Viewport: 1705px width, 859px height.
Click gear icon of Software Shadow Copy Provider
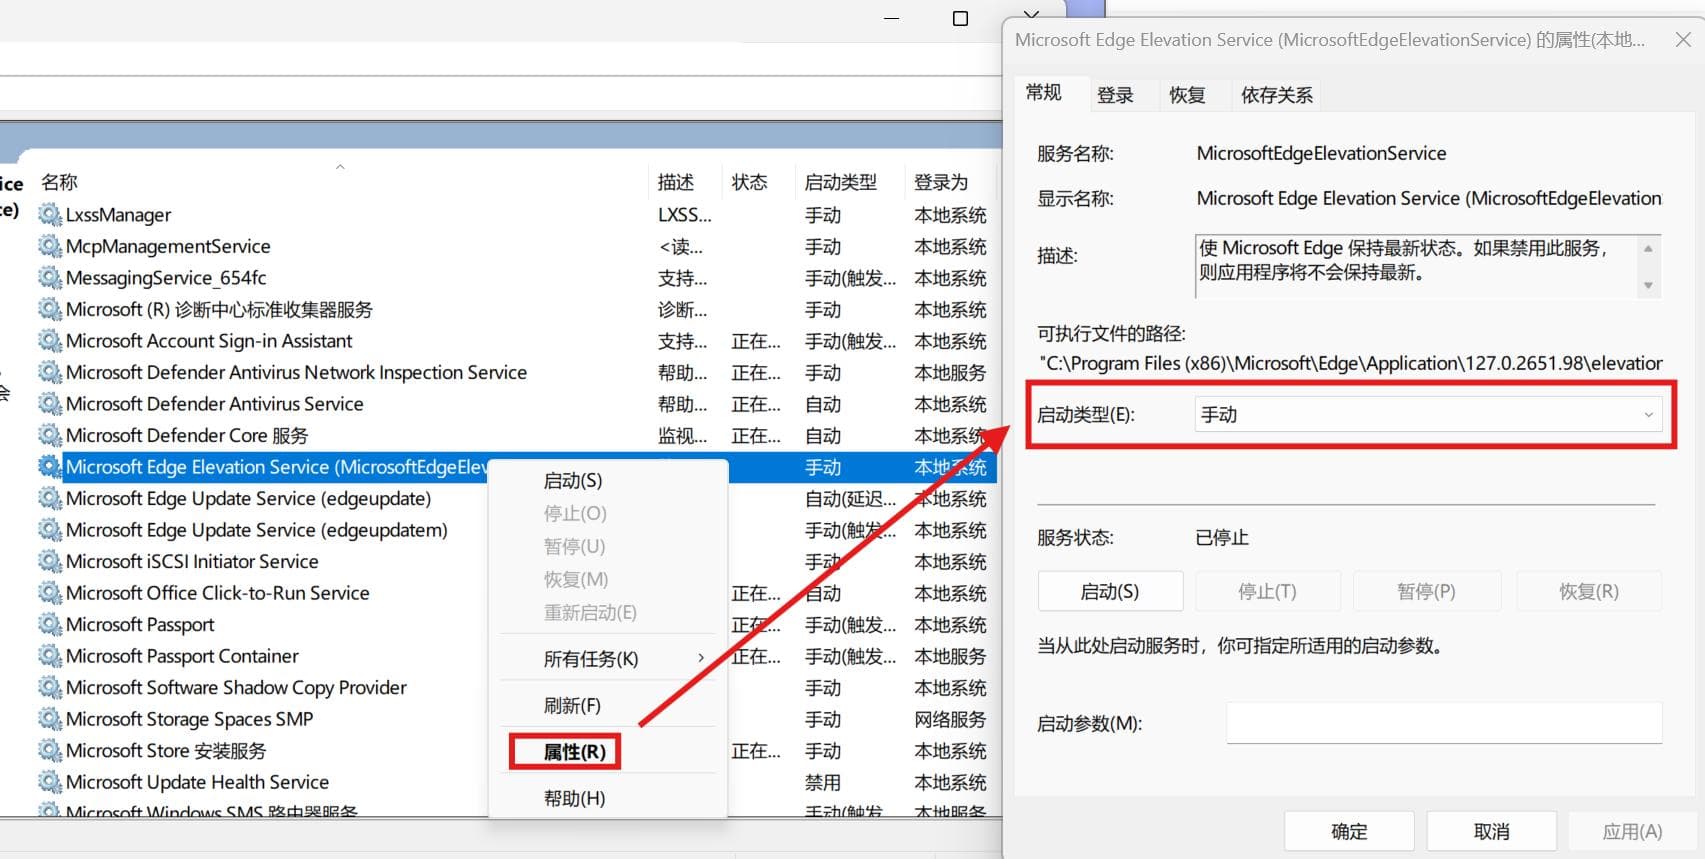[x=50, y=687]
